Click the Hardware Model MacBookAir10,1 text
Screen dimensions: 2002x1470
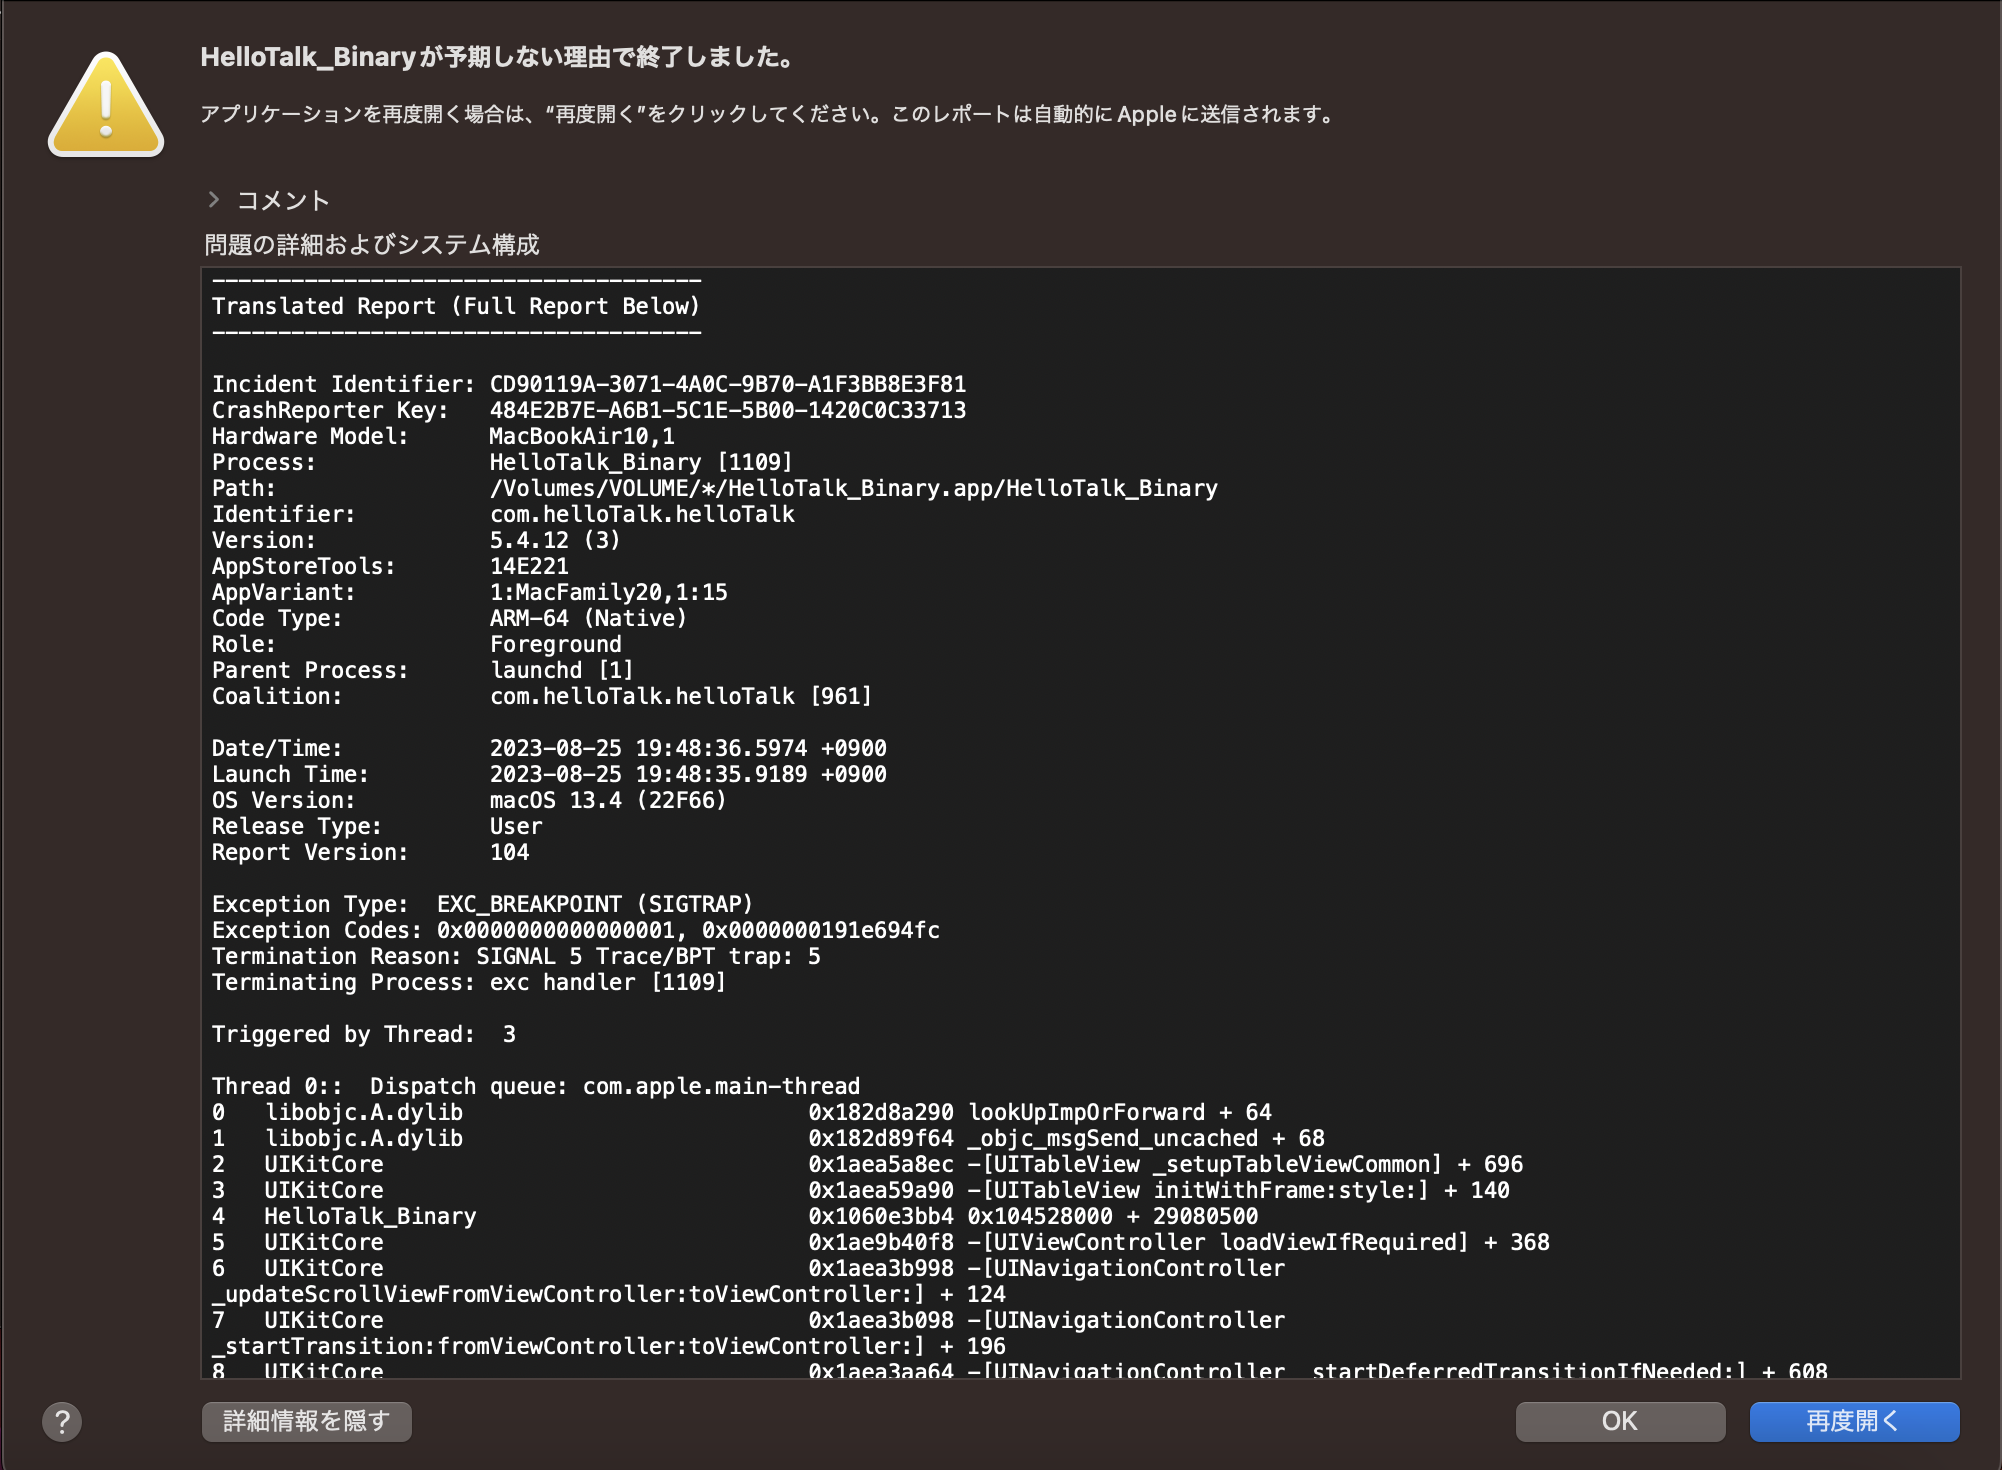click(581, 436)
